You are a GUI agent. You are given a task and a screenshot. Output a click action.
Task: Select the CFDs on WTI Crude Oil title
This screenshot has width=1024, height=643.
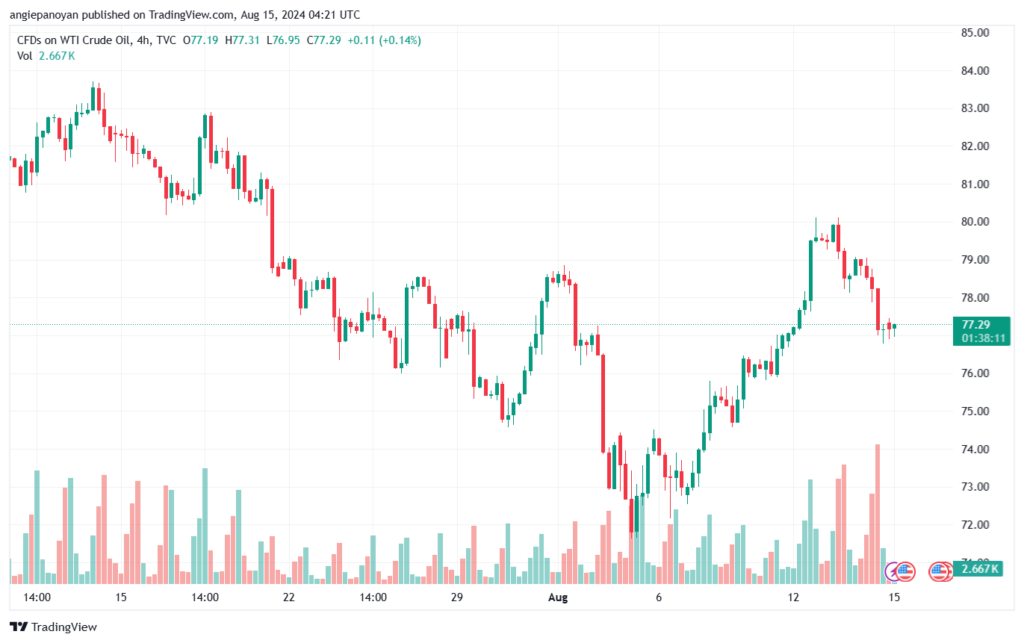point(74,40)
